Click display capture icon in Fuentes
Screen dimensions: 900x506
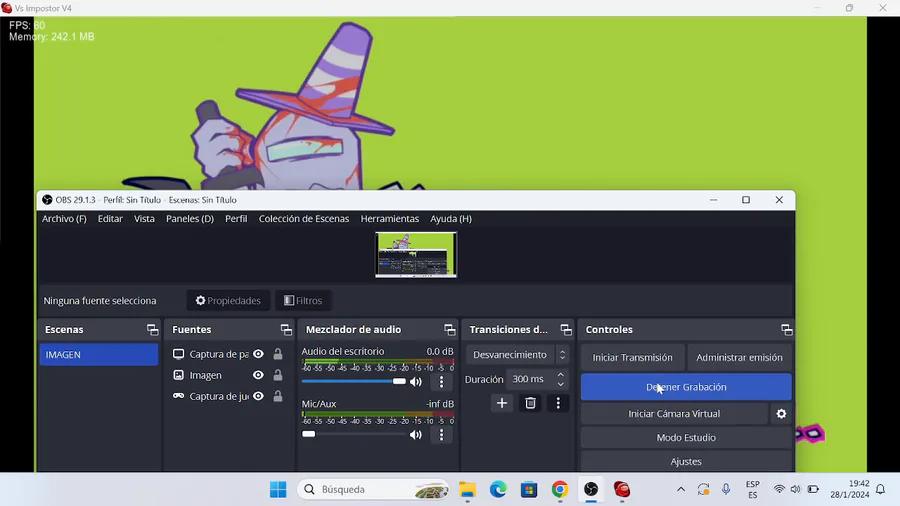click(179, 354)
